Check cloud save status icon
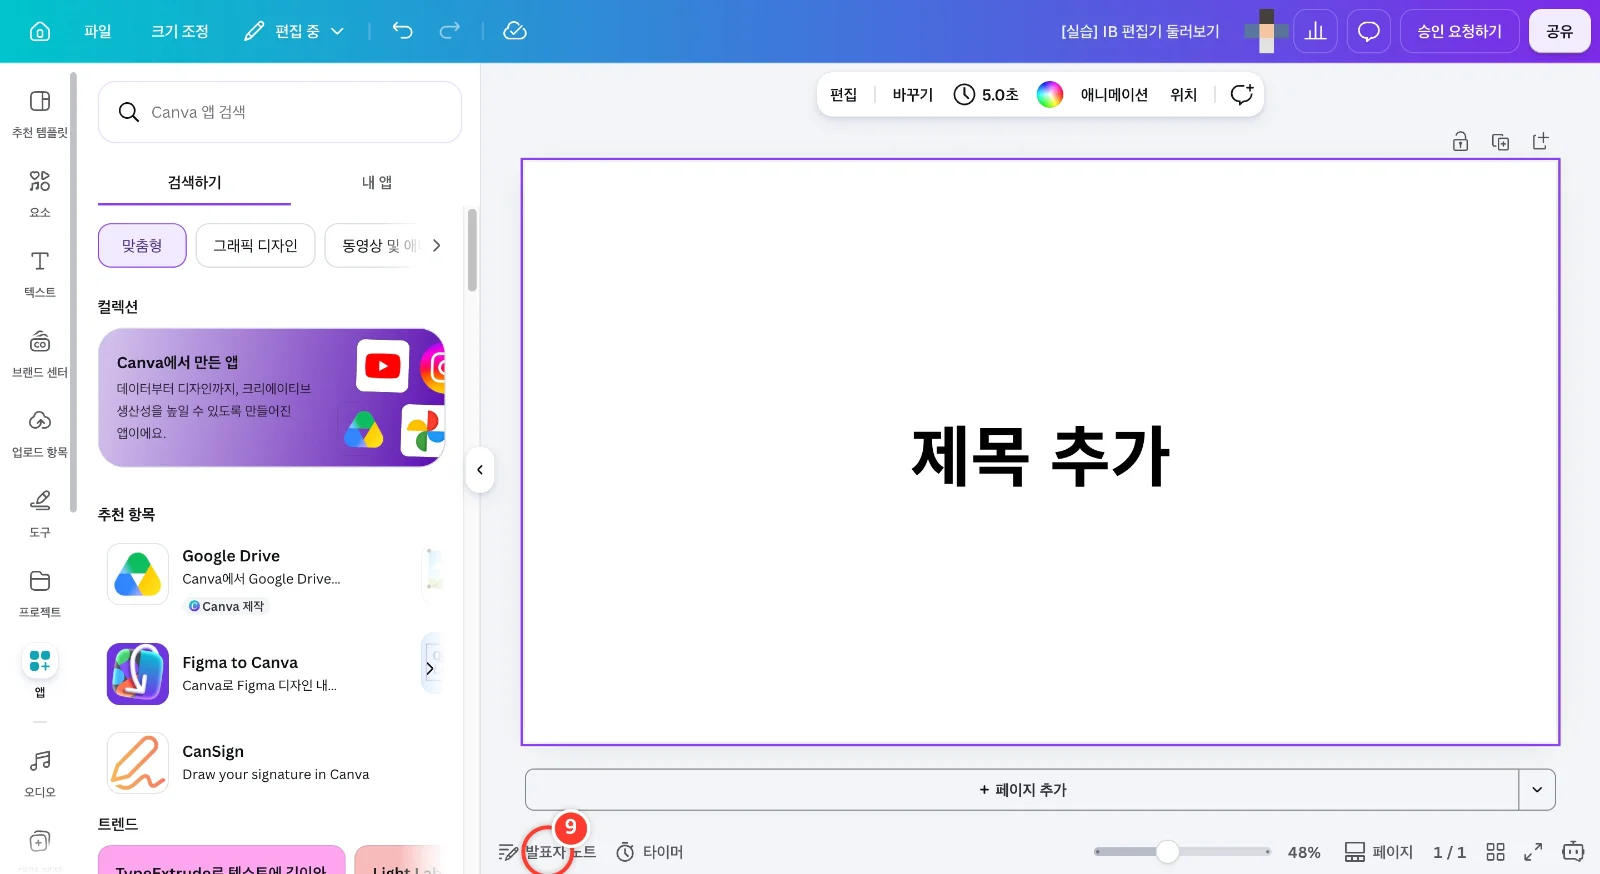 pos(515,31)
